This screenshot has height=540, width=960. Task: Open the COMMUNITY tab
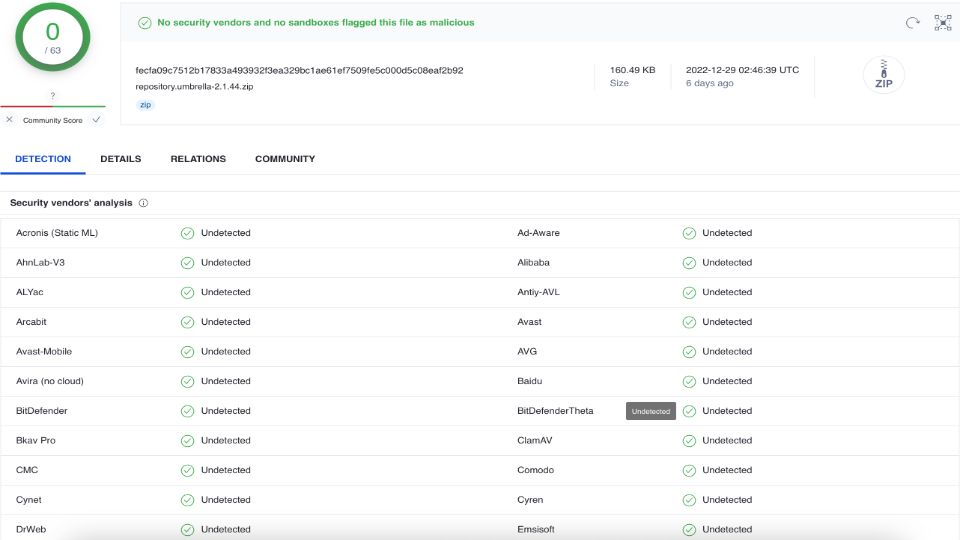click(285, 159)
